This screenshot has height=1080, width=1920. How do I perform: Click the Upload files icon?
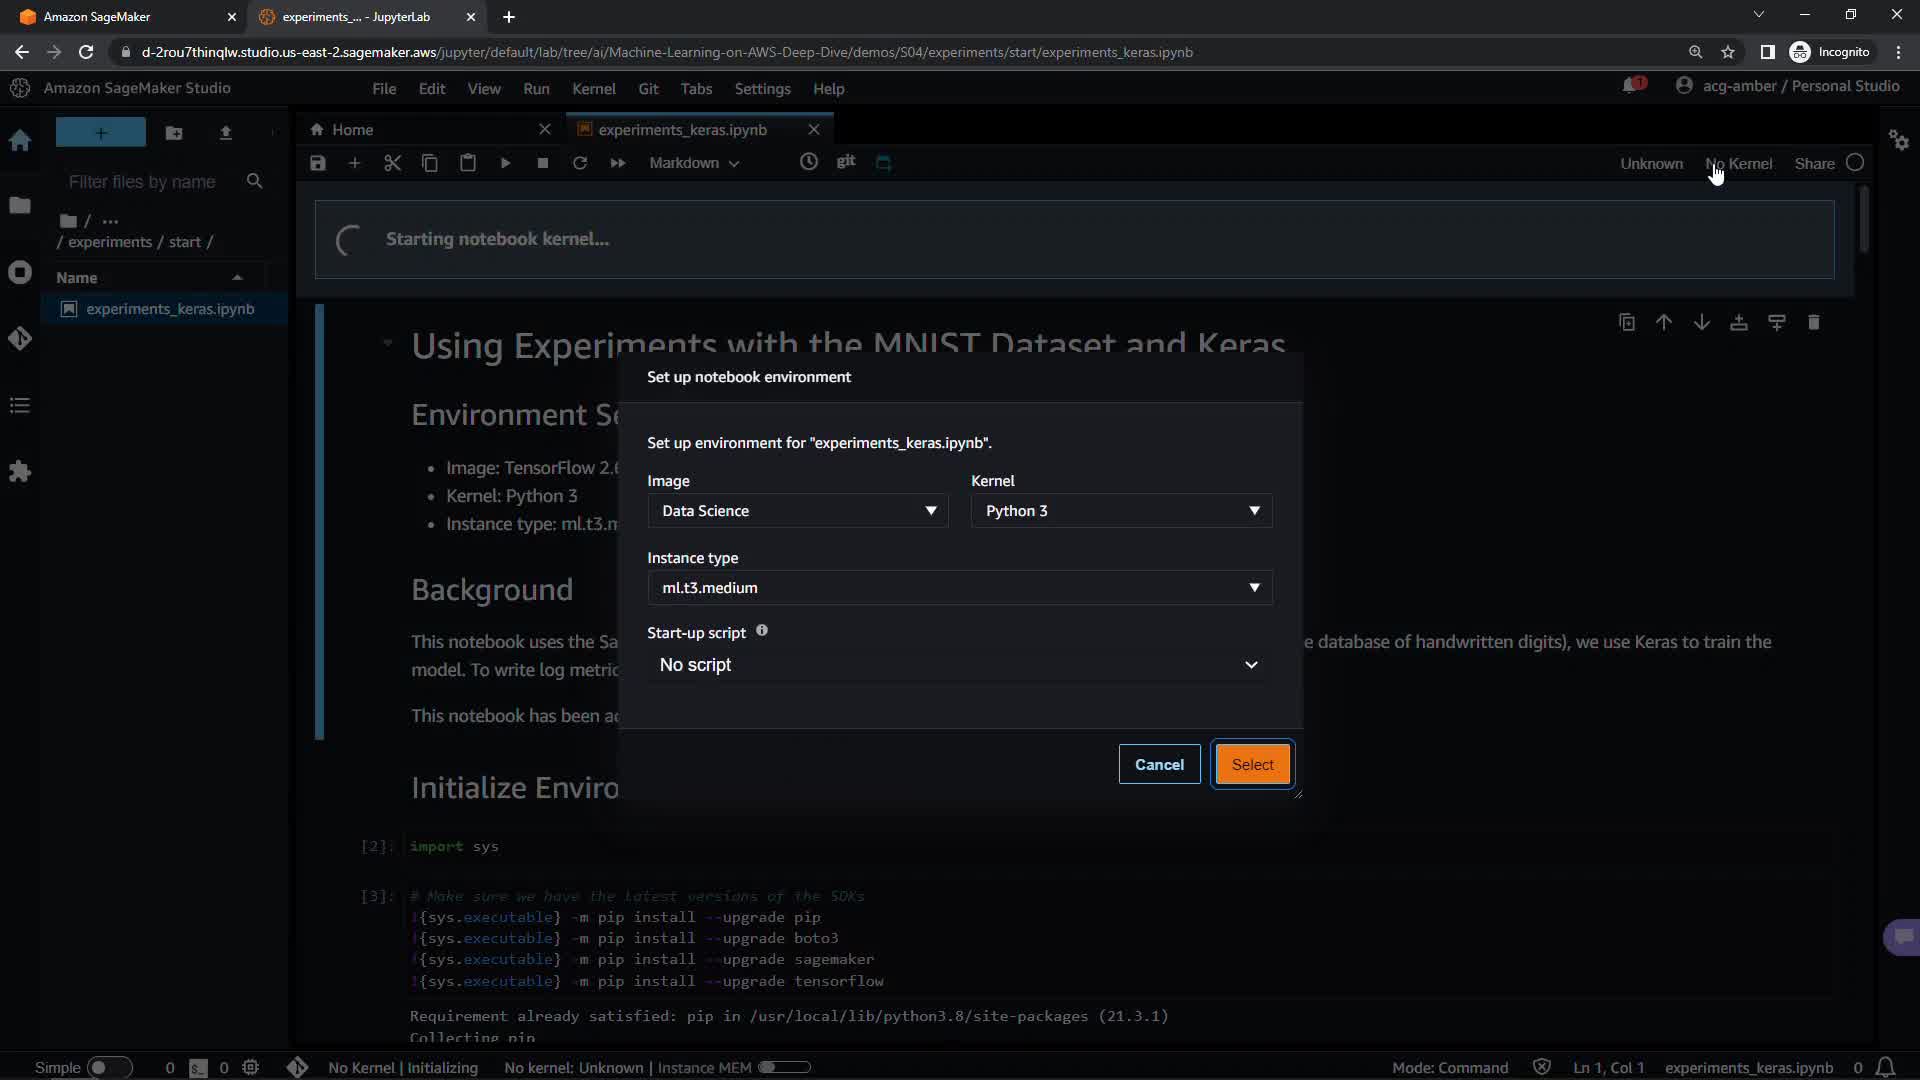226,133
